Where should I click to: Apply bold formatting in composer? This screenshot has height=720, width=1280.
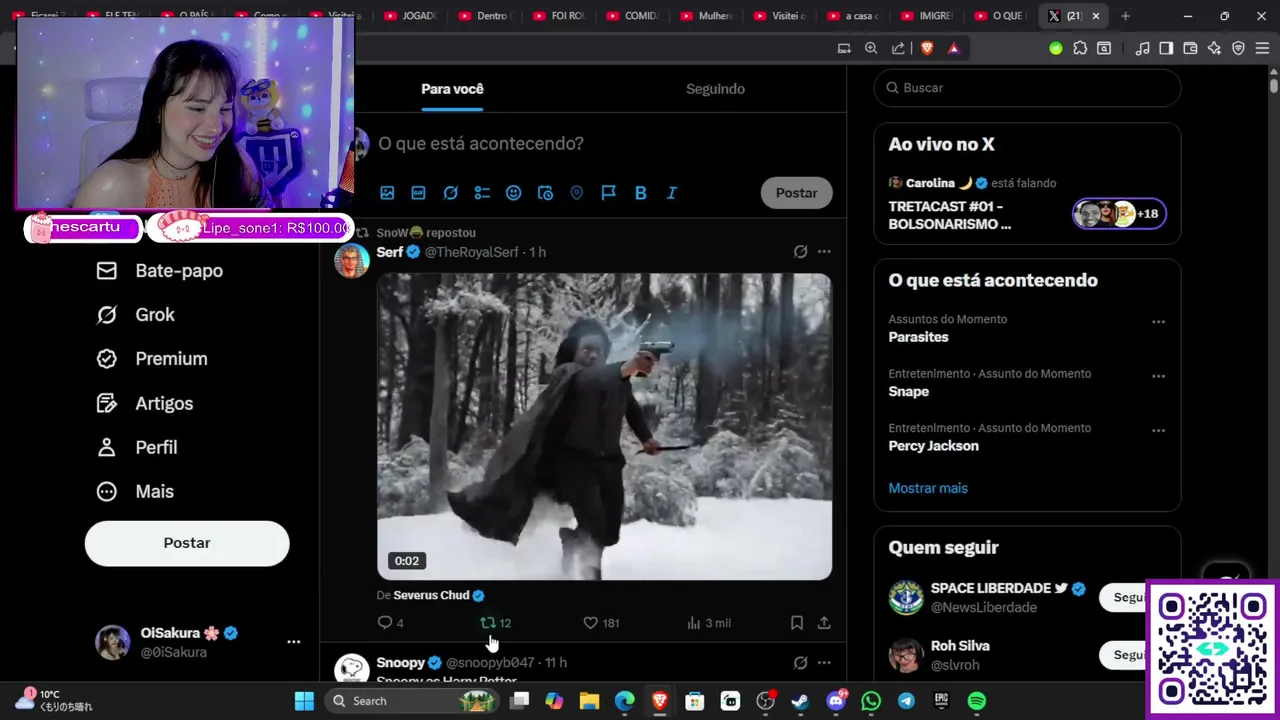click(x=640, y=193)
